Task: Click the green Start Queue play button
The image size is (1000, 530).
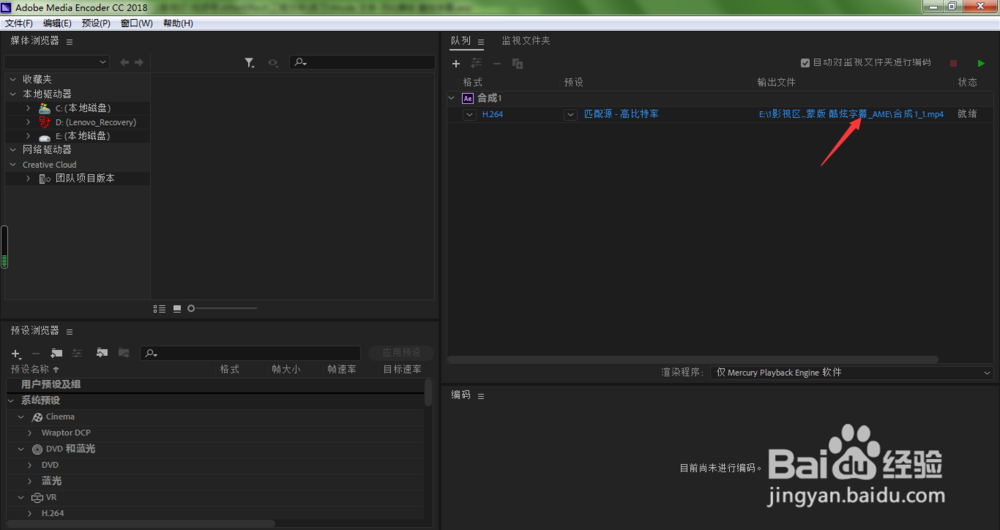Action: tap(981, 63)
